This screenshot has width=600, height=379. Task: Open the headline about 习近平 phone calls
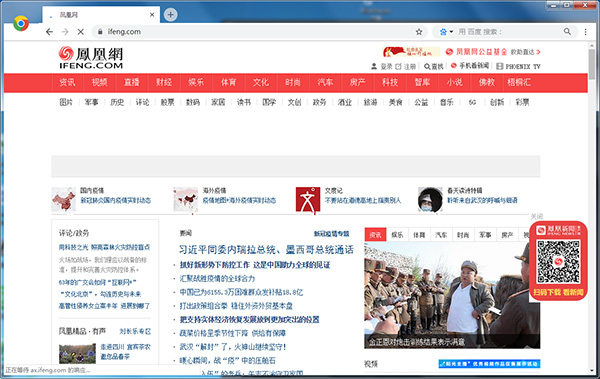(x=266, y=250)
